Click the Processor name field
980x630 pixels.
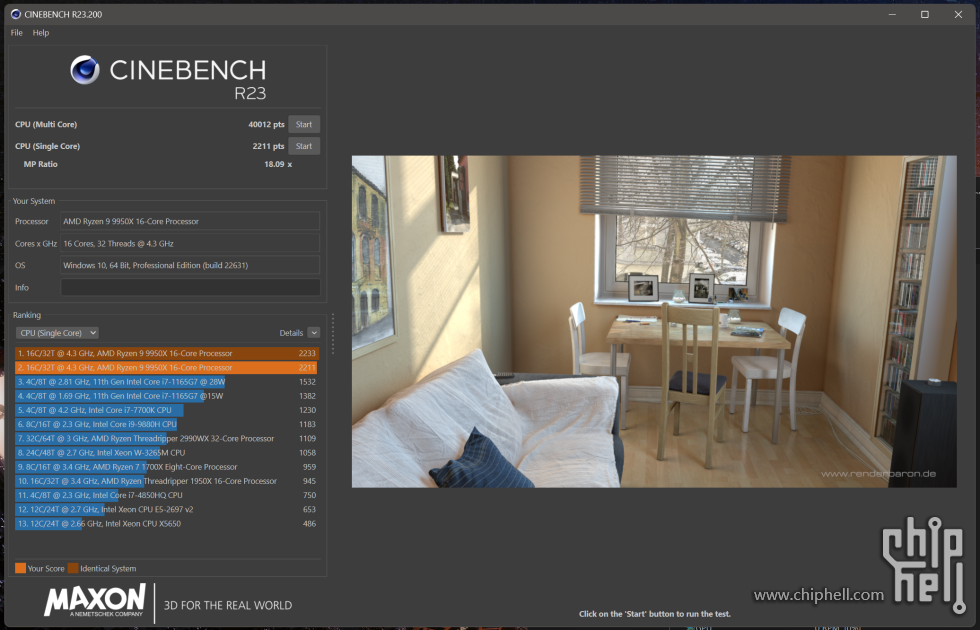coord(190,221)
